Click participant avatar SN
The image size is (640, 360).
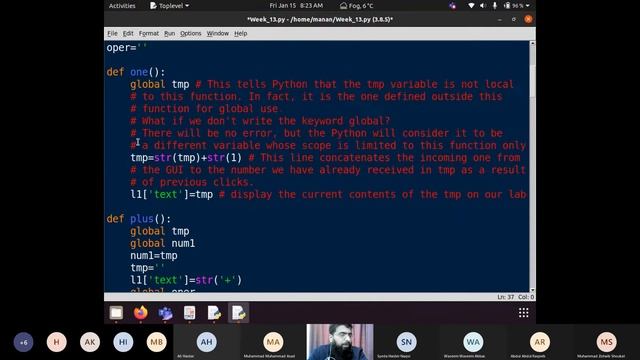[407, 342]
